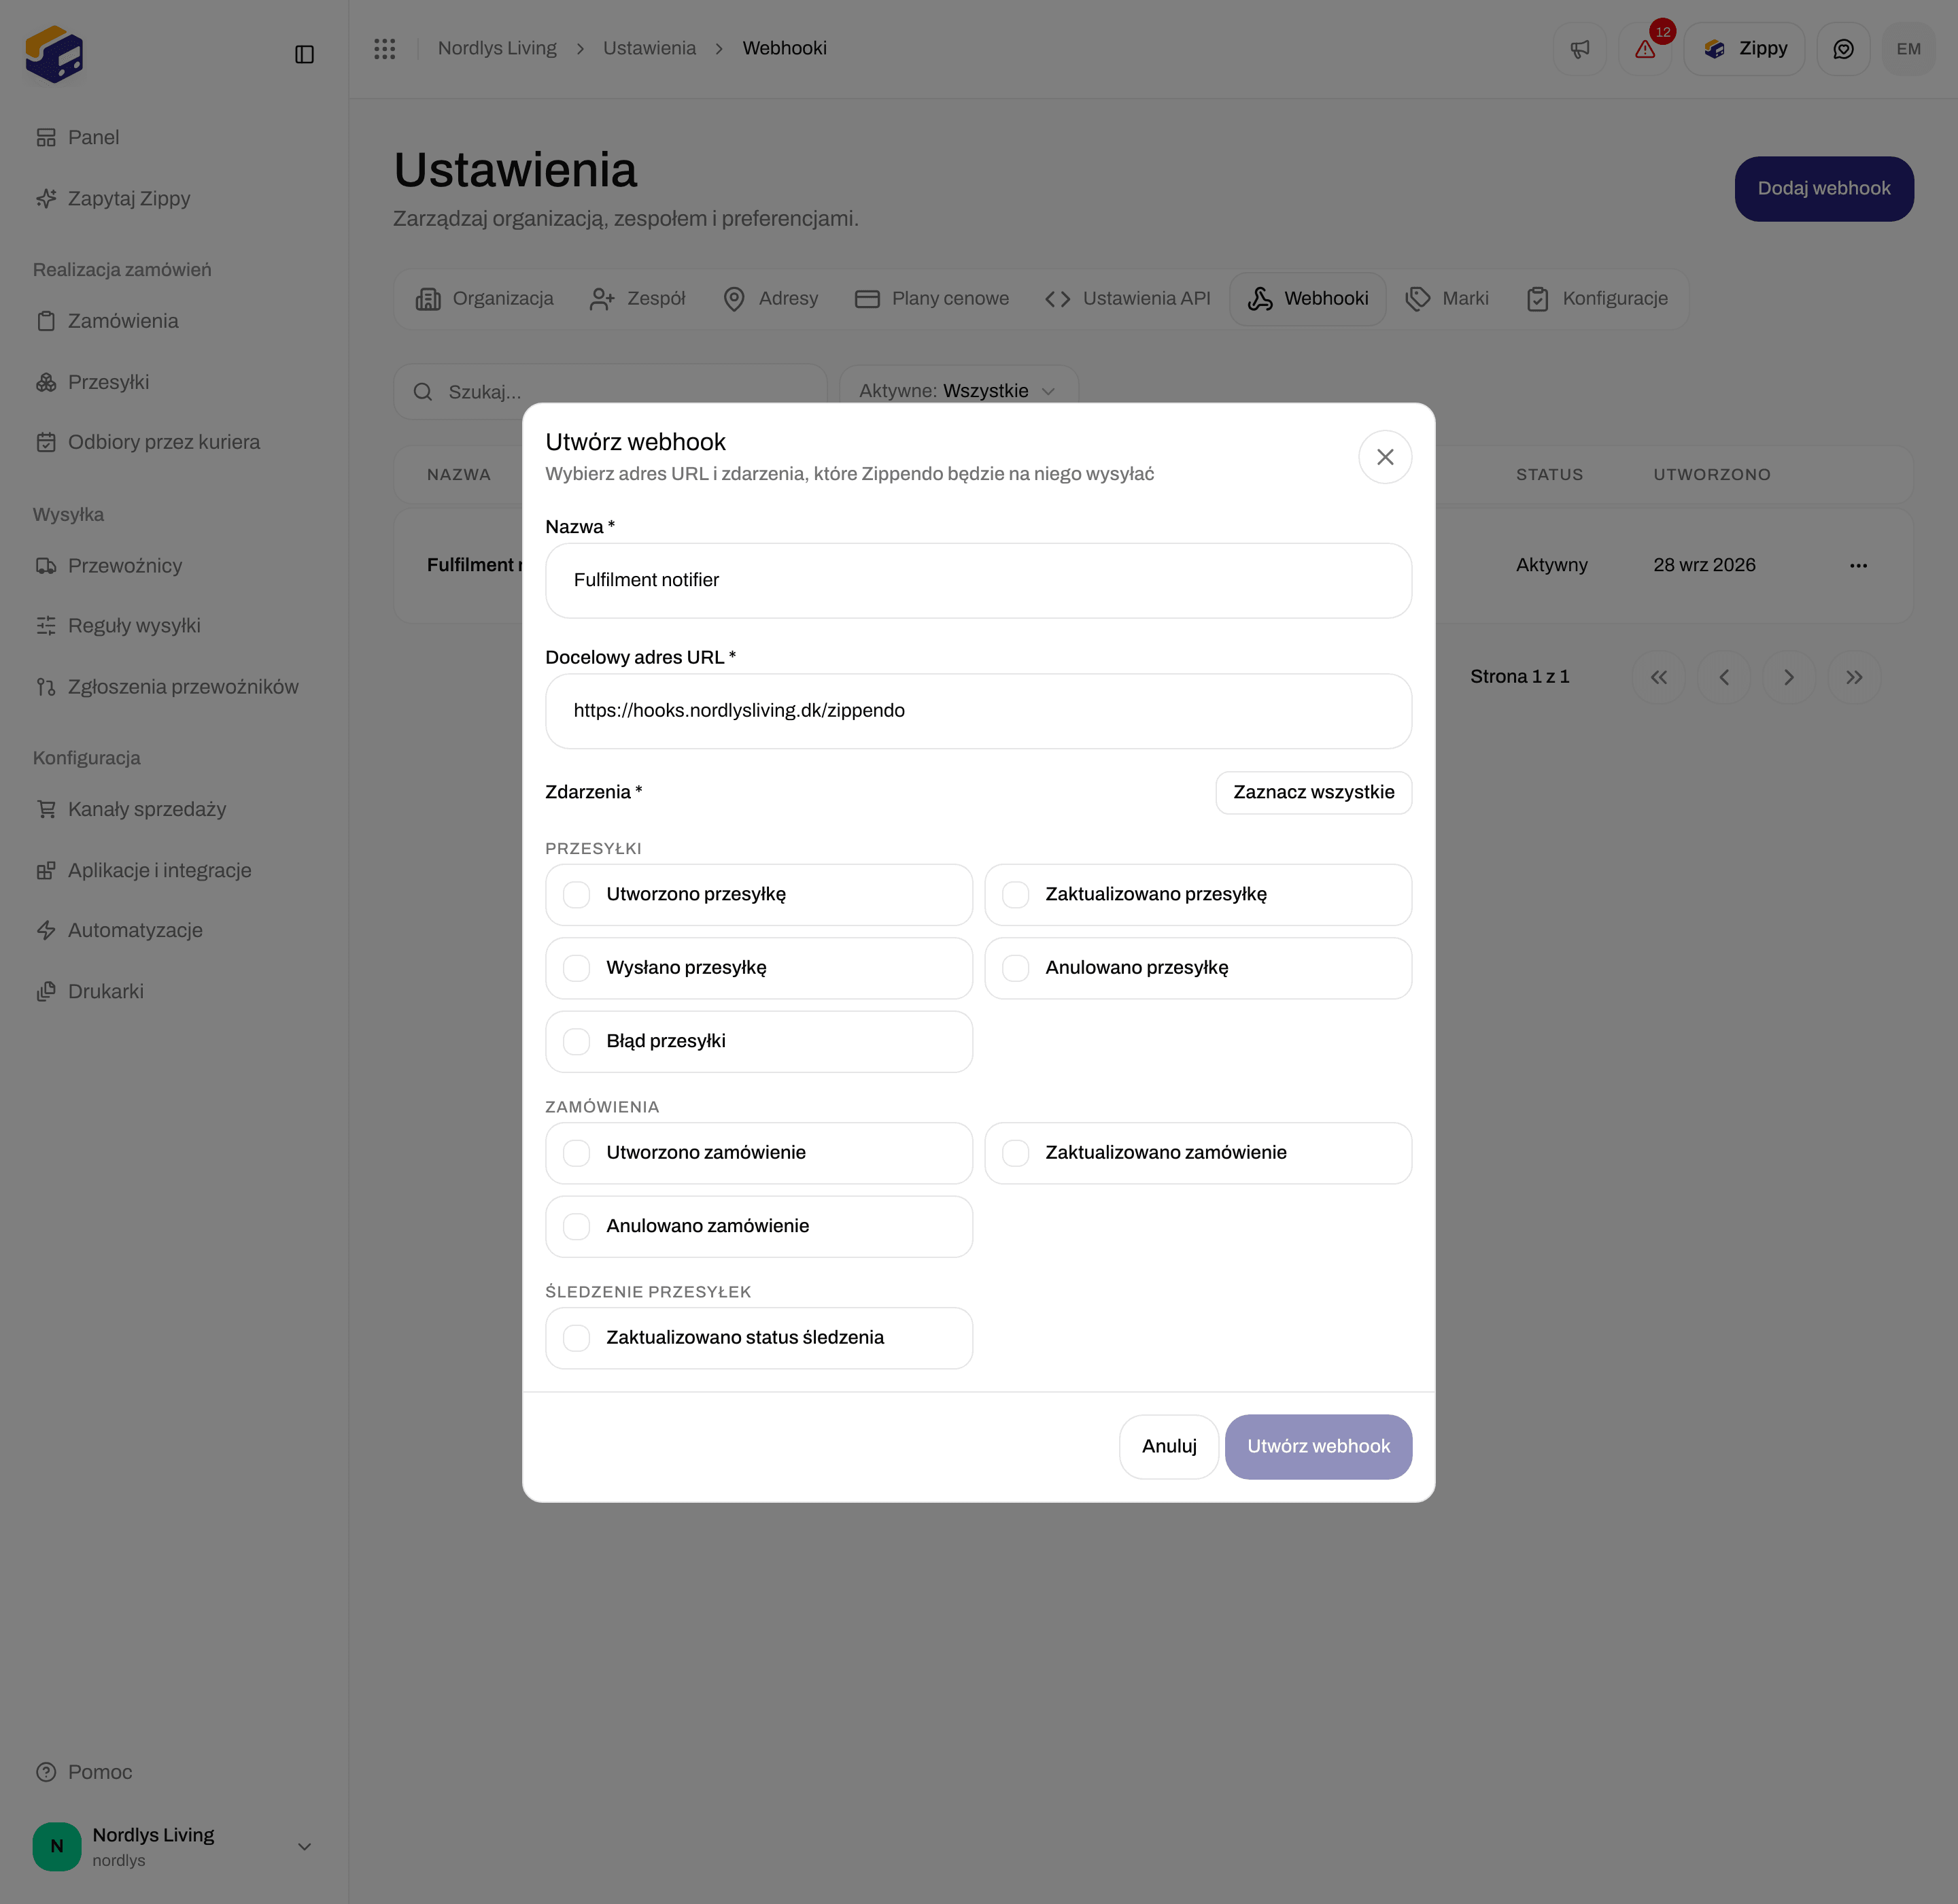
Task: Open Zippy assistant button
Action: point(1744,49)
